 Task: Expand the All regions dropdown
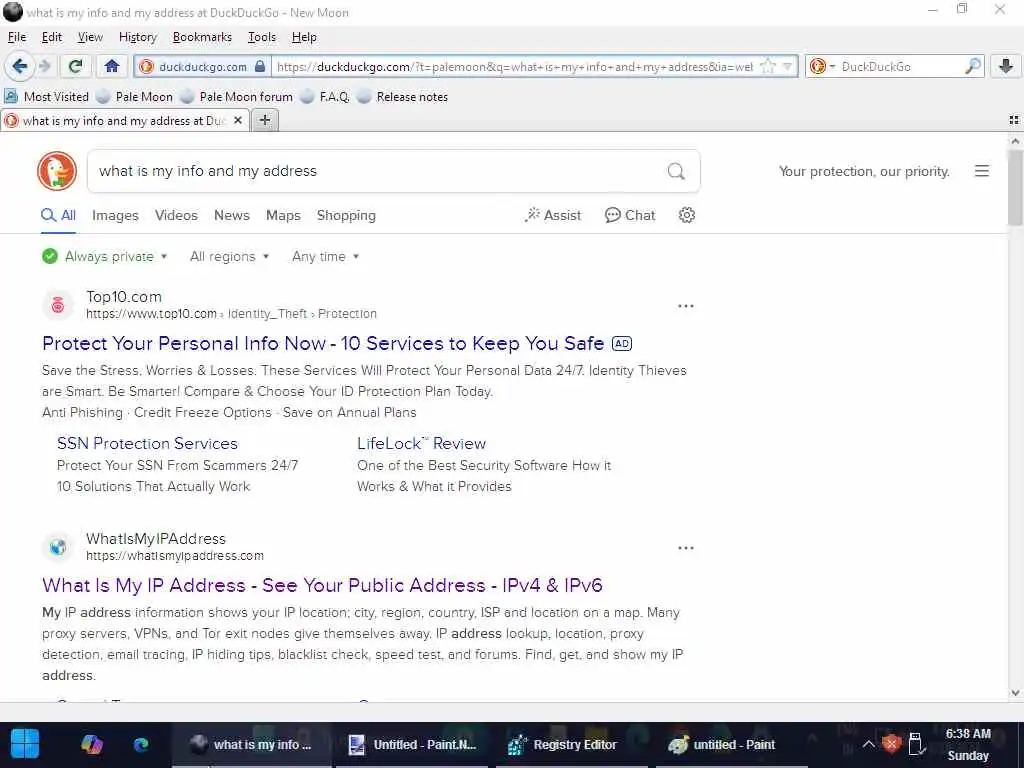tap(229, 257)
